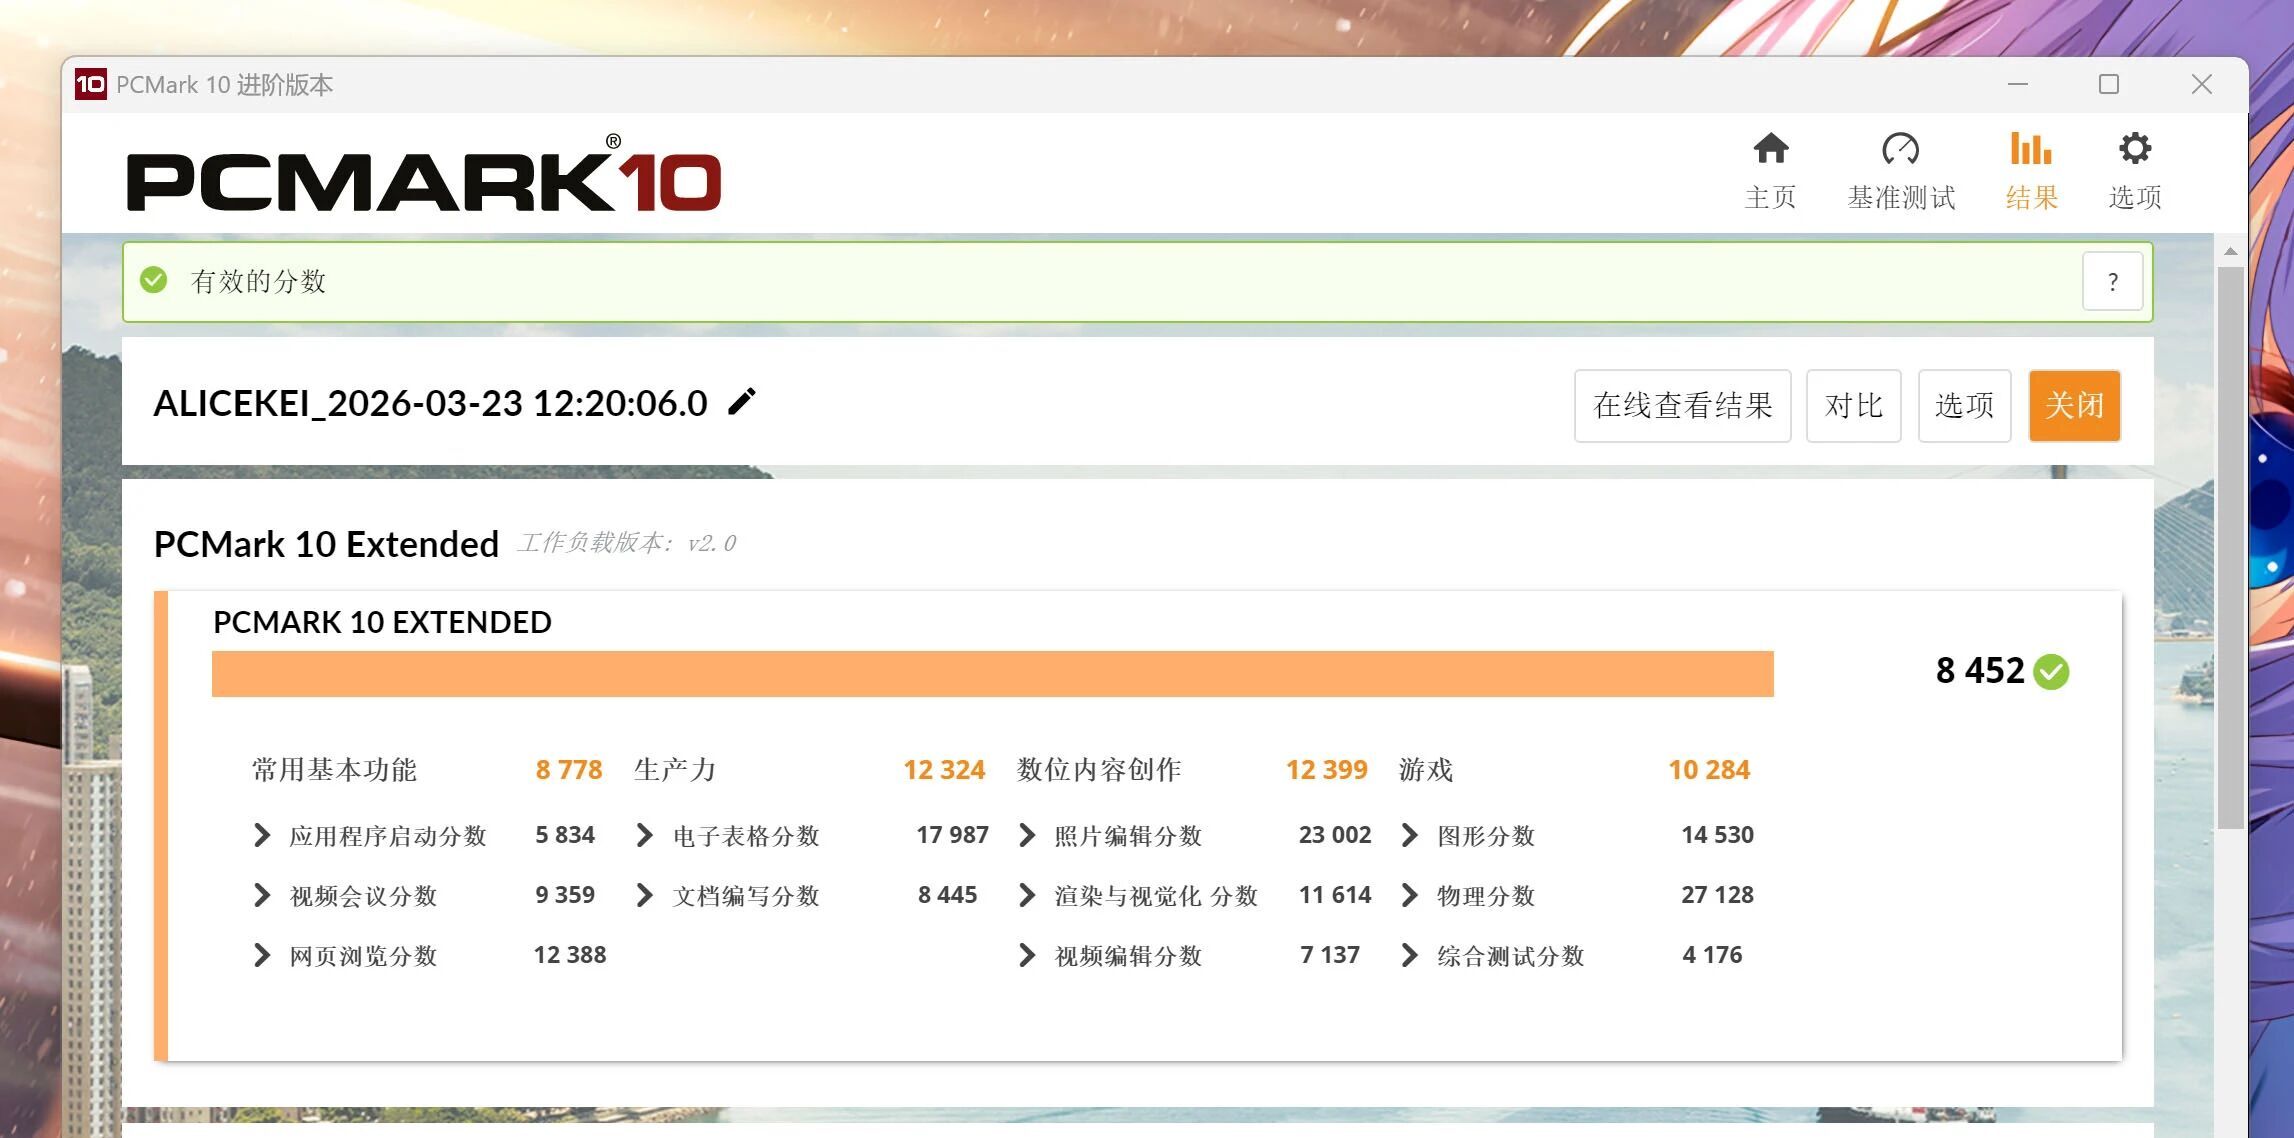Expand the 应用程序启动分数 row
Image resolution: width=2294 pixels, height=1138 pixels.
point(262,835)
